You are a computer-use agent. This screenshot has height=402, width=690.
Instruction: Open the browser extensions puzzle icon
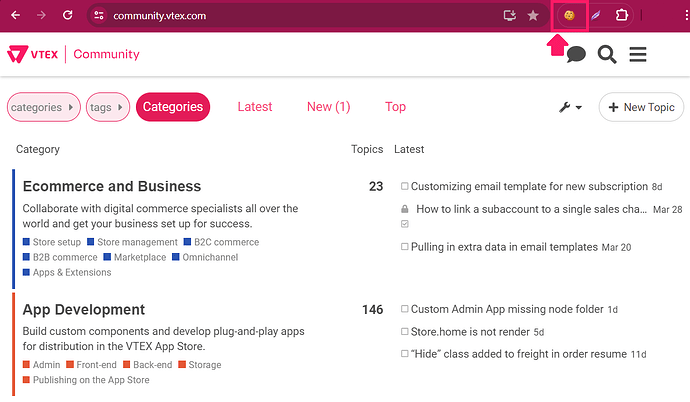[622, 16]
